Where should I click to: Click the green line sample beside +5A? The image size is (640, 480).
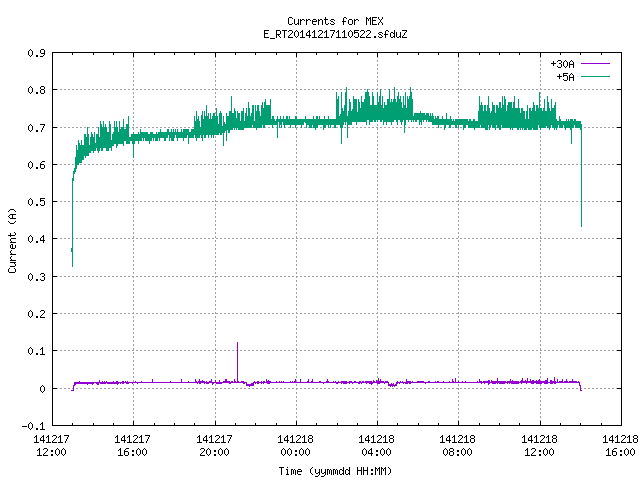595,76
